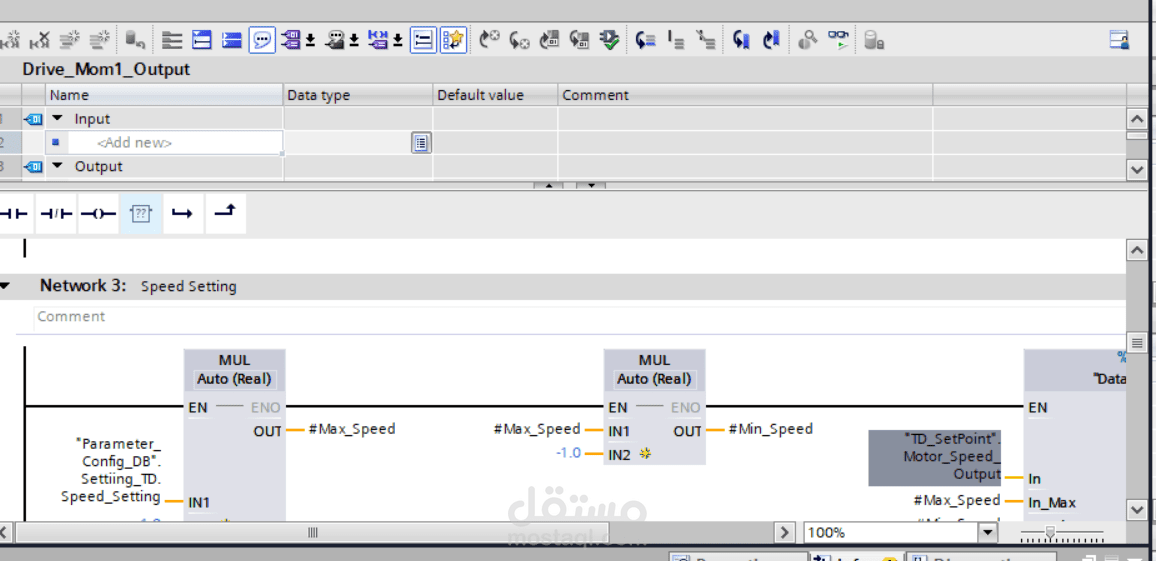1156x561 pixels.
Task: Click the absolute/symbolic operands icon
Action: coord(291,40)
